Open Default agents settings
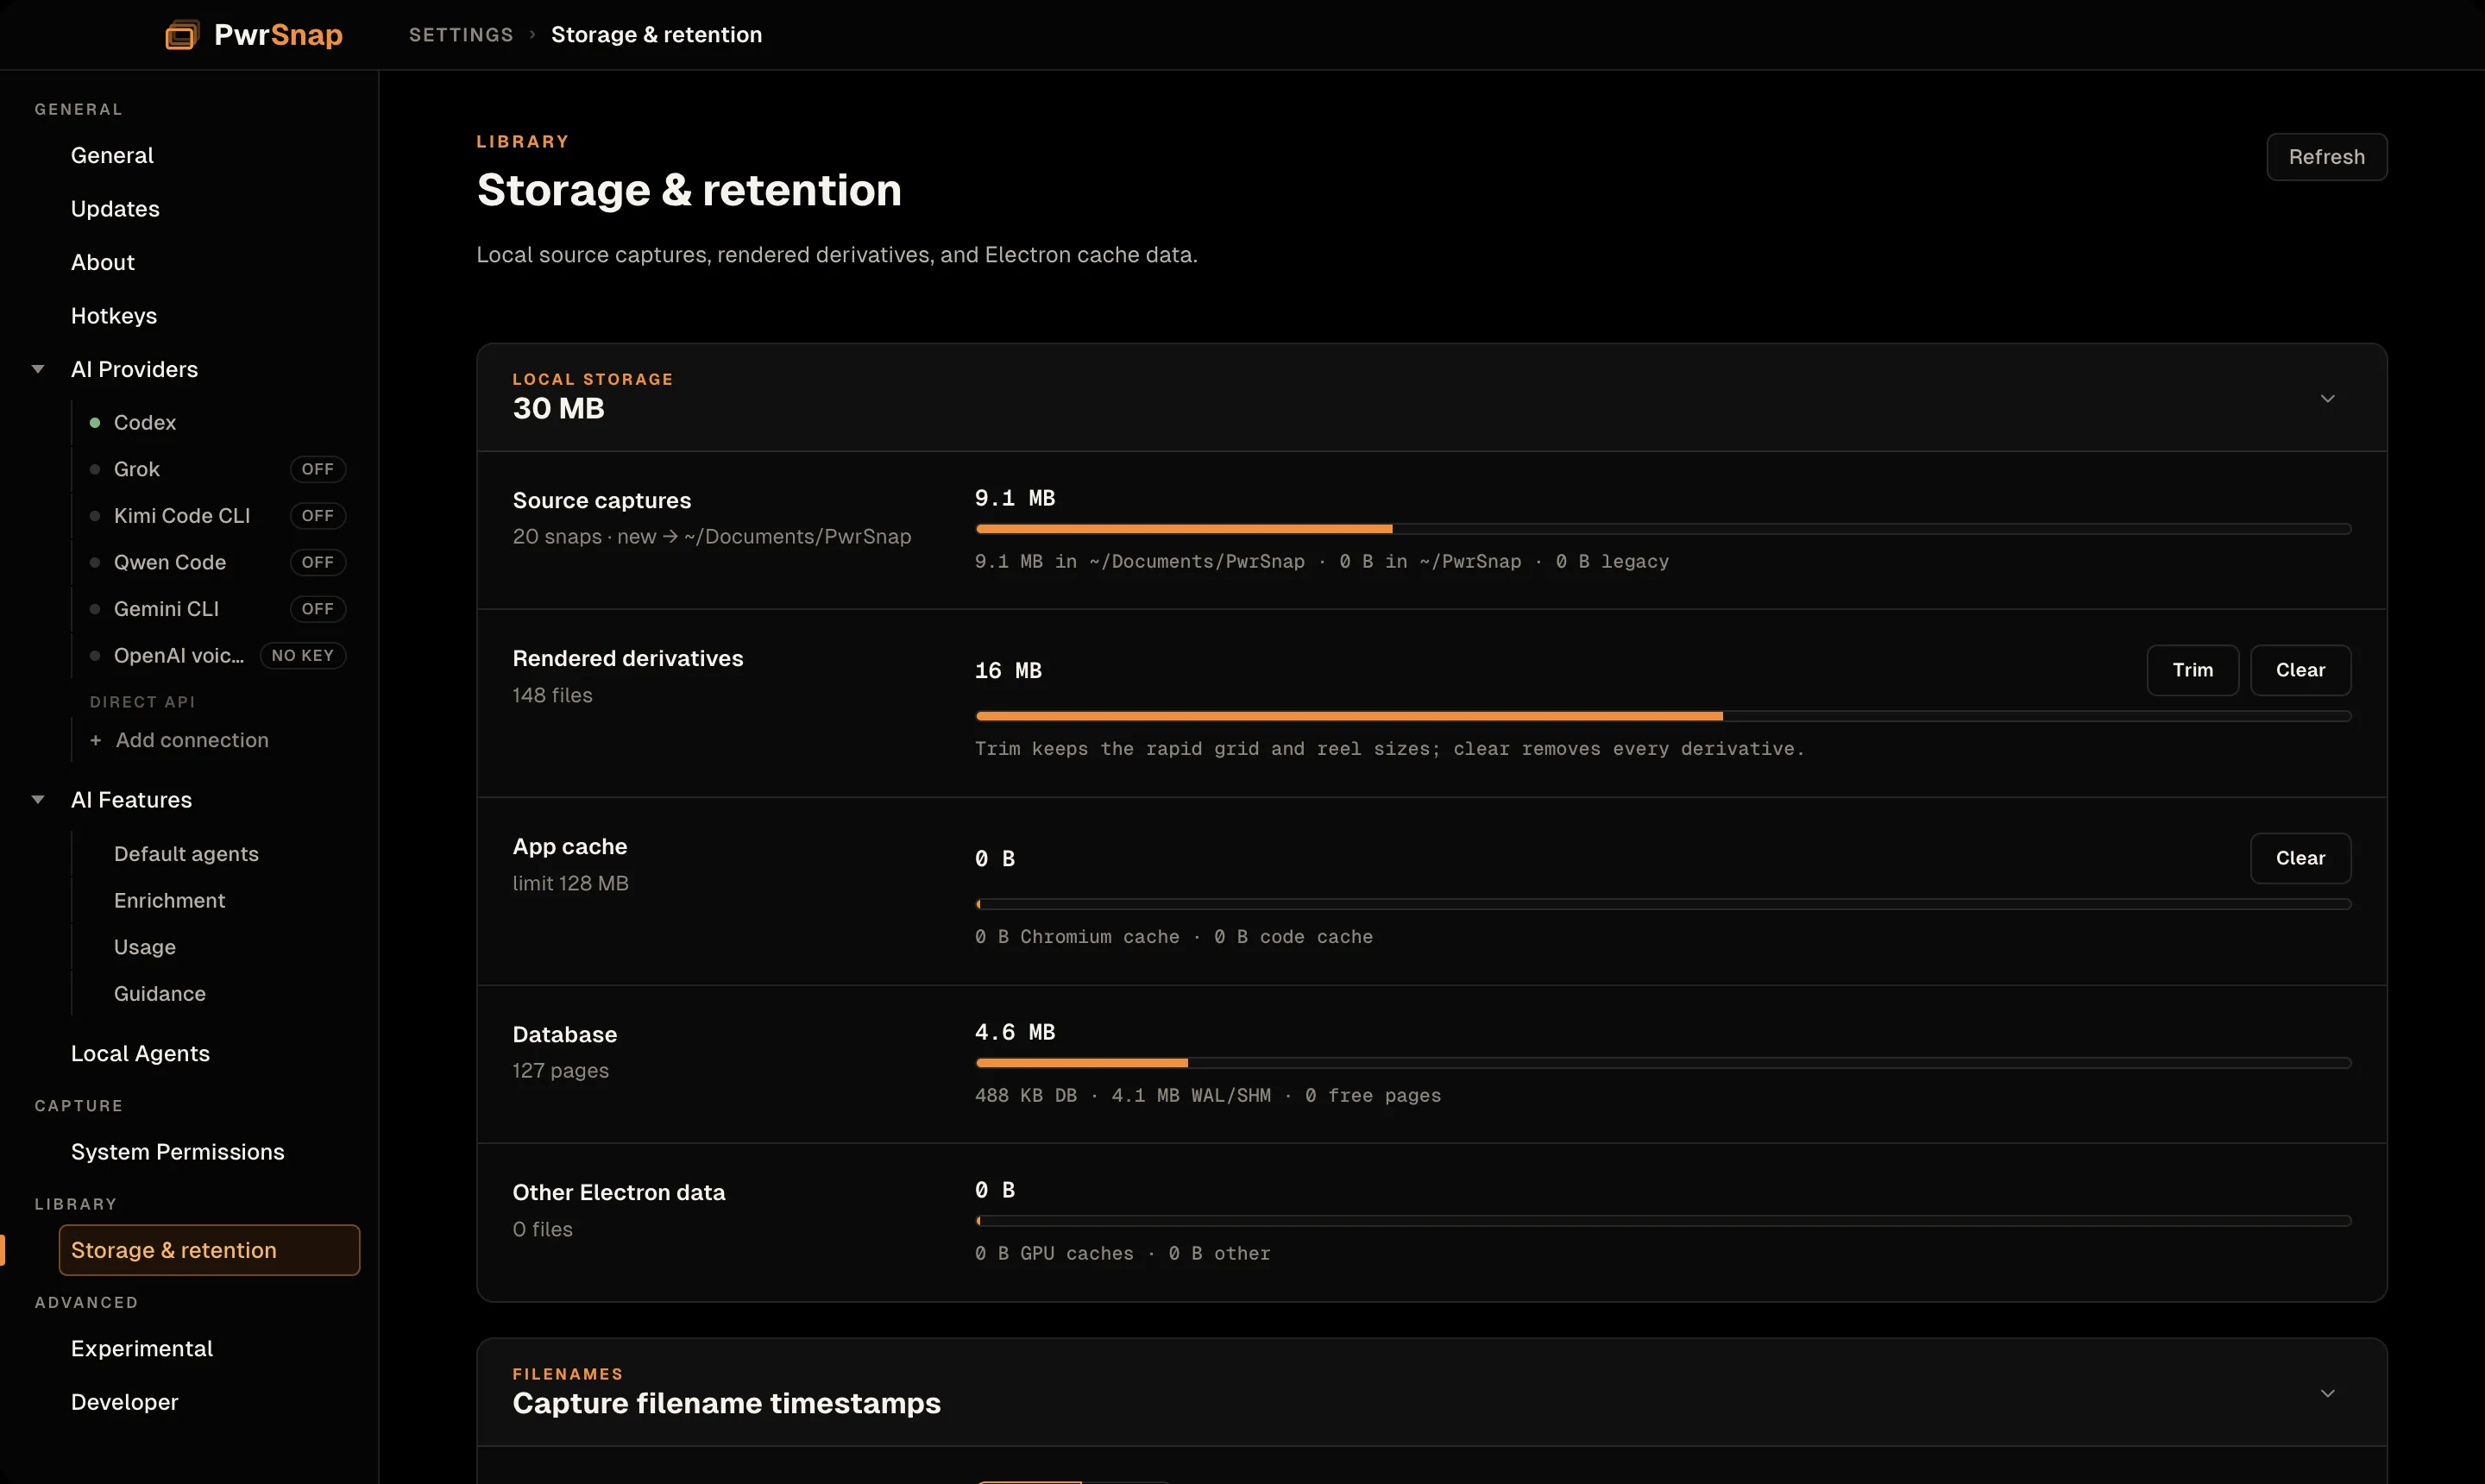Screen dimensions: 2485x1484 [x=186, y=854]
